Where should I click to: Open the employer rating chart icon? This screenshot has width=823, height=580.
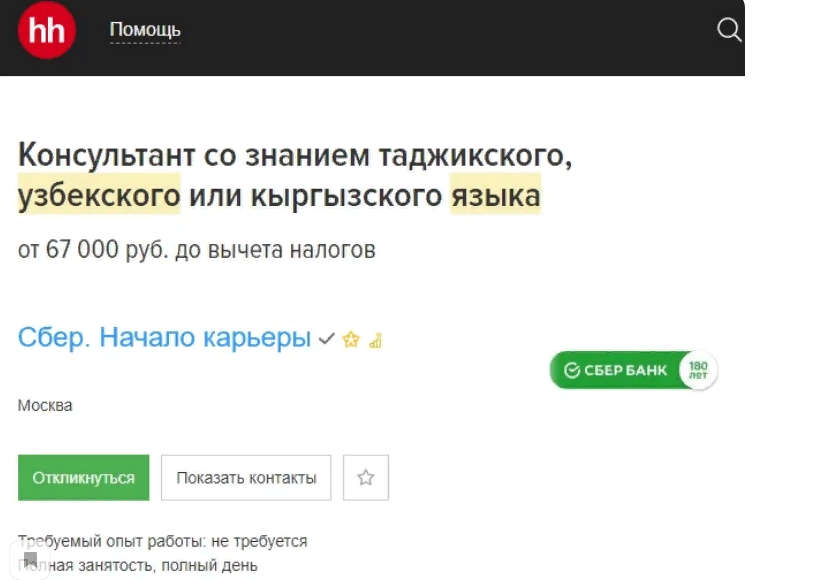tap(374, 341)
